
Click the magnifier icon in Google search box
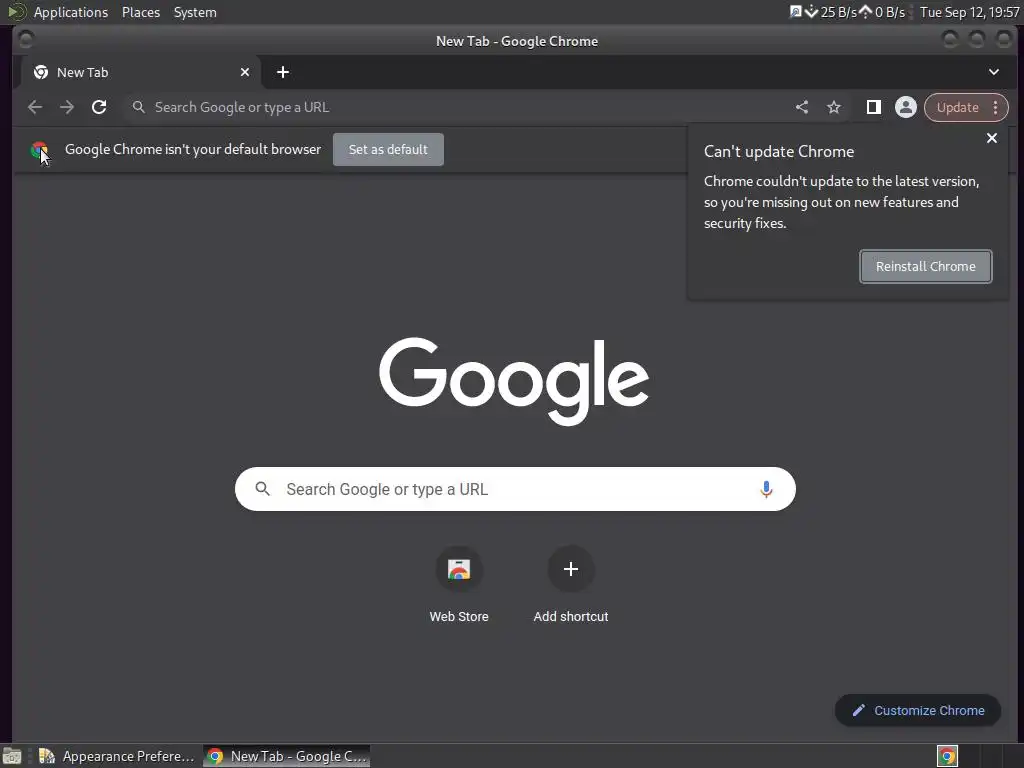[263, 489]
